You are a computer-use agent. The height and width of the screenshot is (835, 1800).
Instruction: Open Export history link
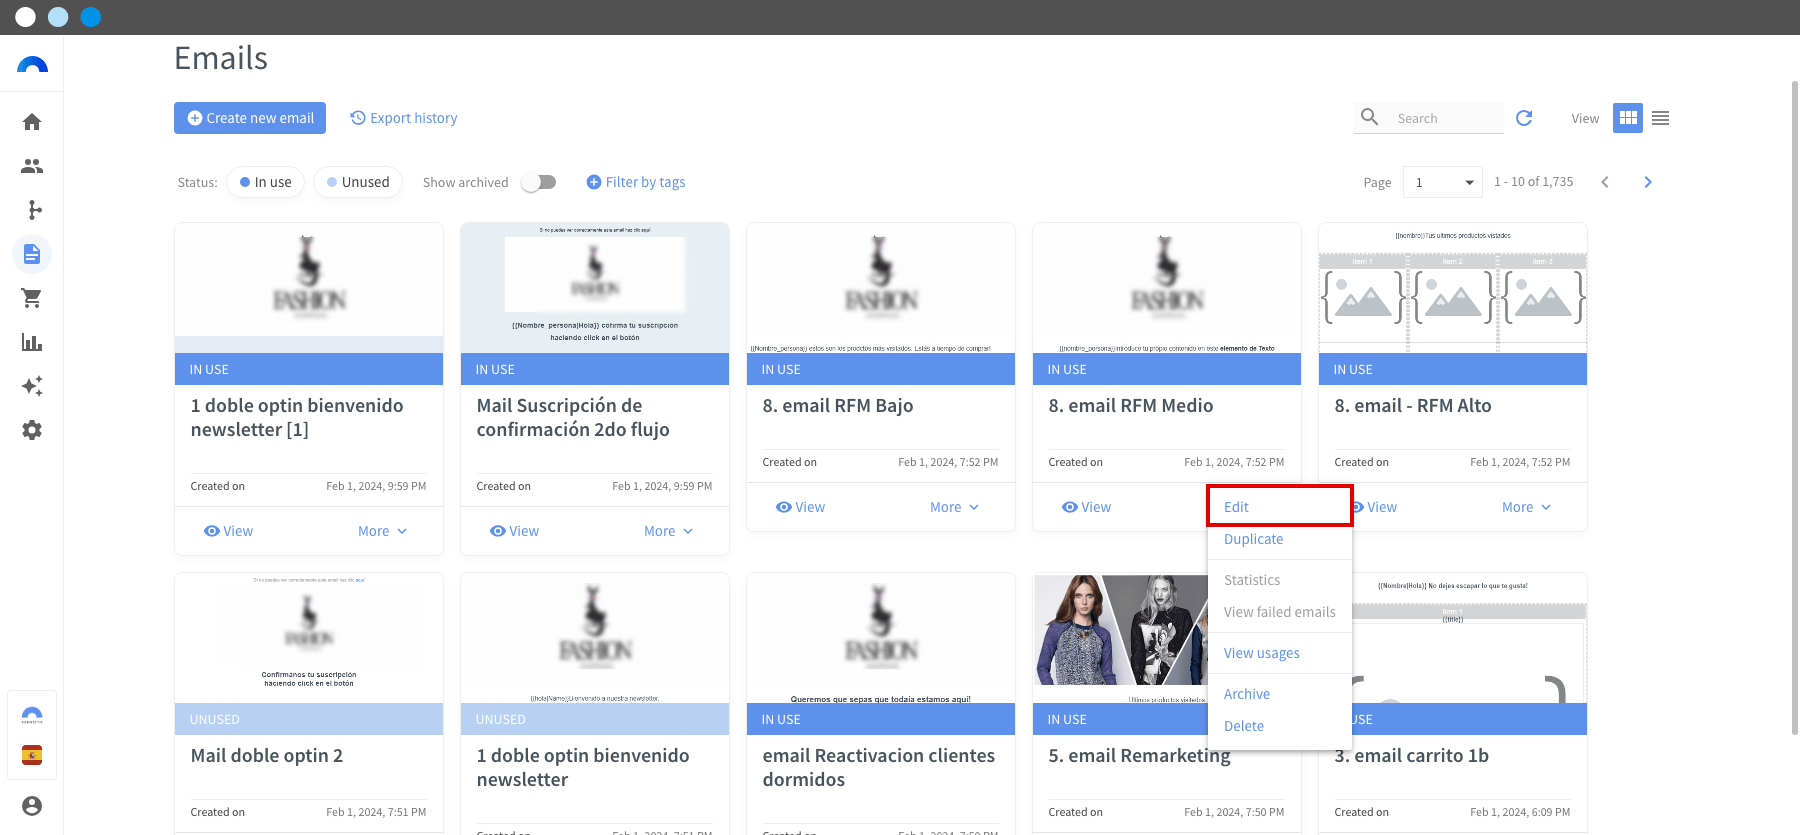pyautogui.click(x=404, y=118)
